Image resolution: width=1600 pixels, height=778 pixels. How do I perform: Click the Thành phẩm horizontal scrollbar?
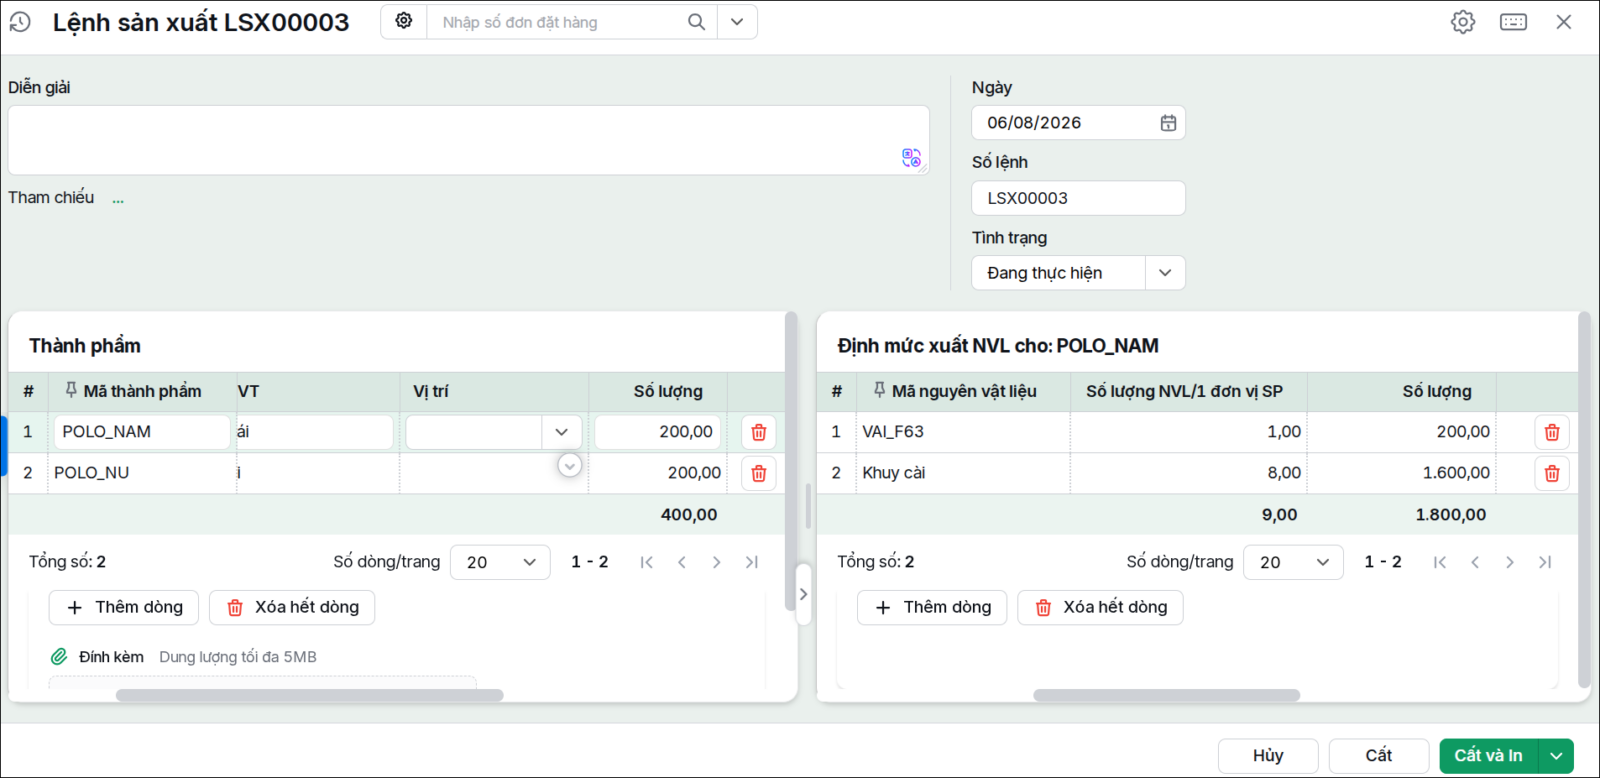[310, 695]
